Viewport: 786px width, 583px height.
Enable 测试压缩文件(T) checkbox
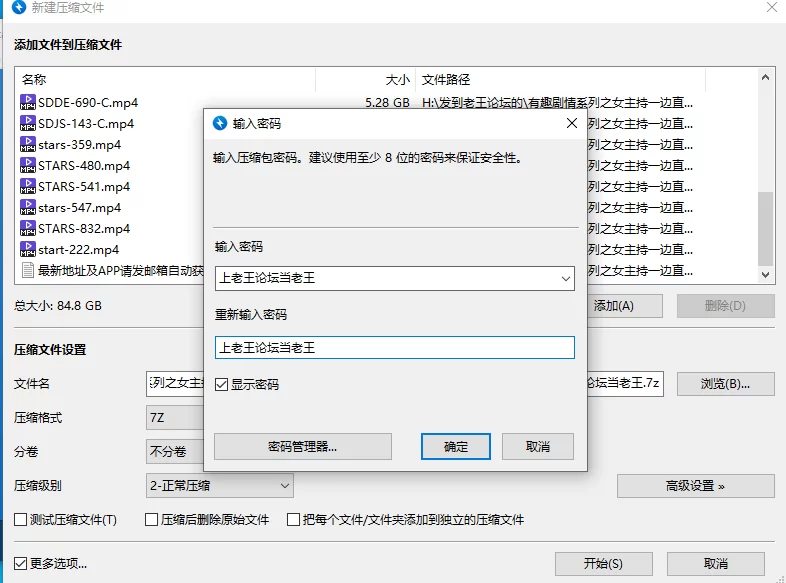(21, 519)
